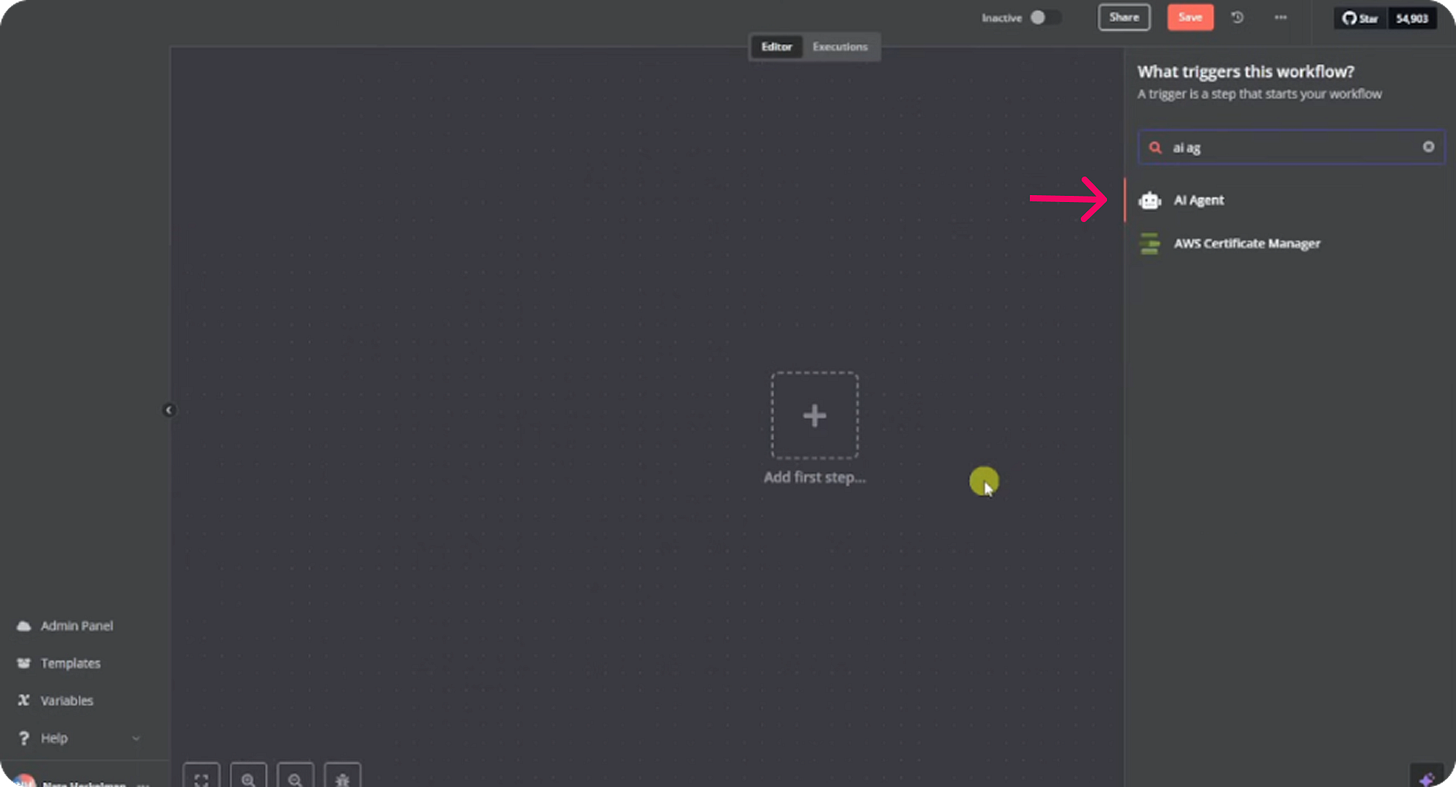This screenshot has width=1456, height=787.
Task: Click the 'What triggers this workflow?' heading
Action: click(1246, 72)
